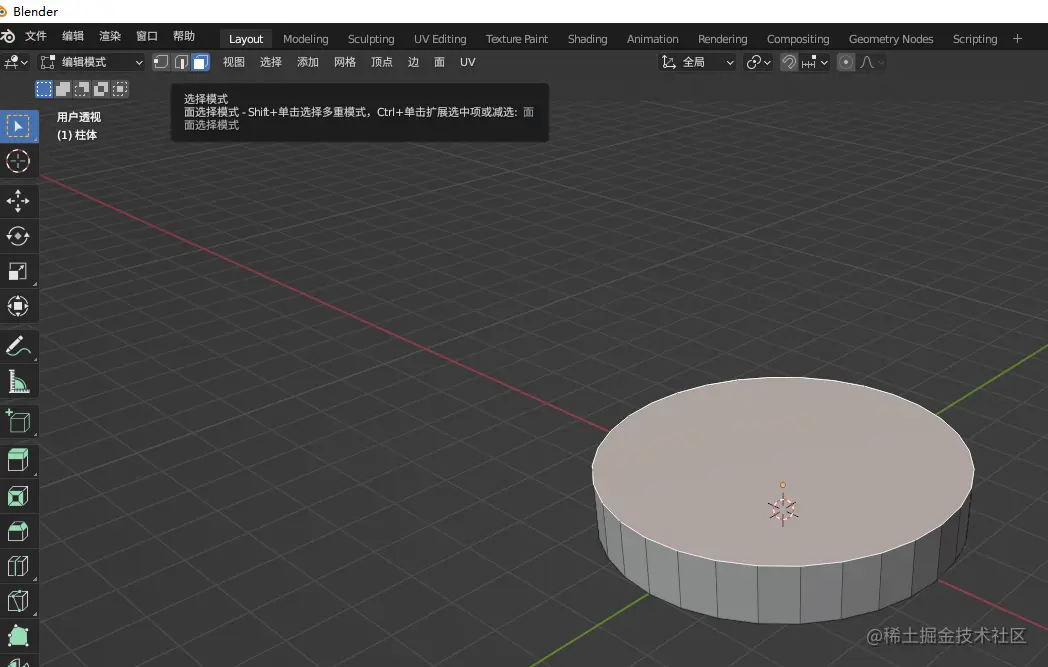Activate the 3D Cursor tool

click(x=18, y=161)
